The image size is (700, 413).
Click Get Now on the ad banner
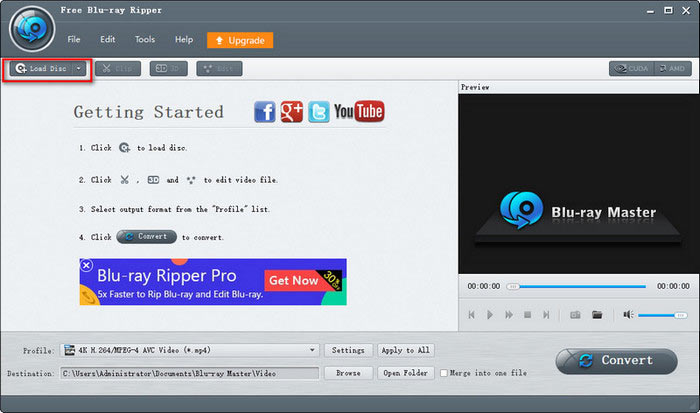(x=293, y=280)
